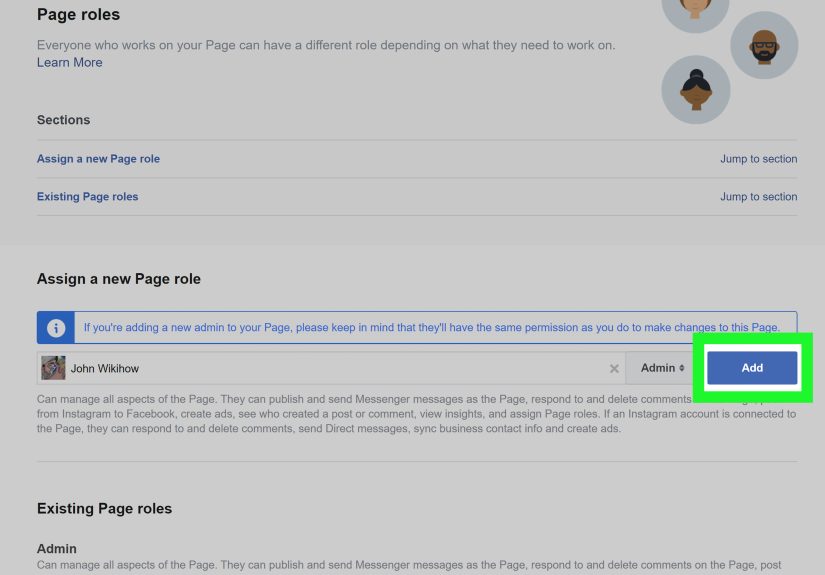The height and width of the screenshot is (575, 825).
Task: Clear John Wikihow with the X icon
Action: tap(614, 369)
